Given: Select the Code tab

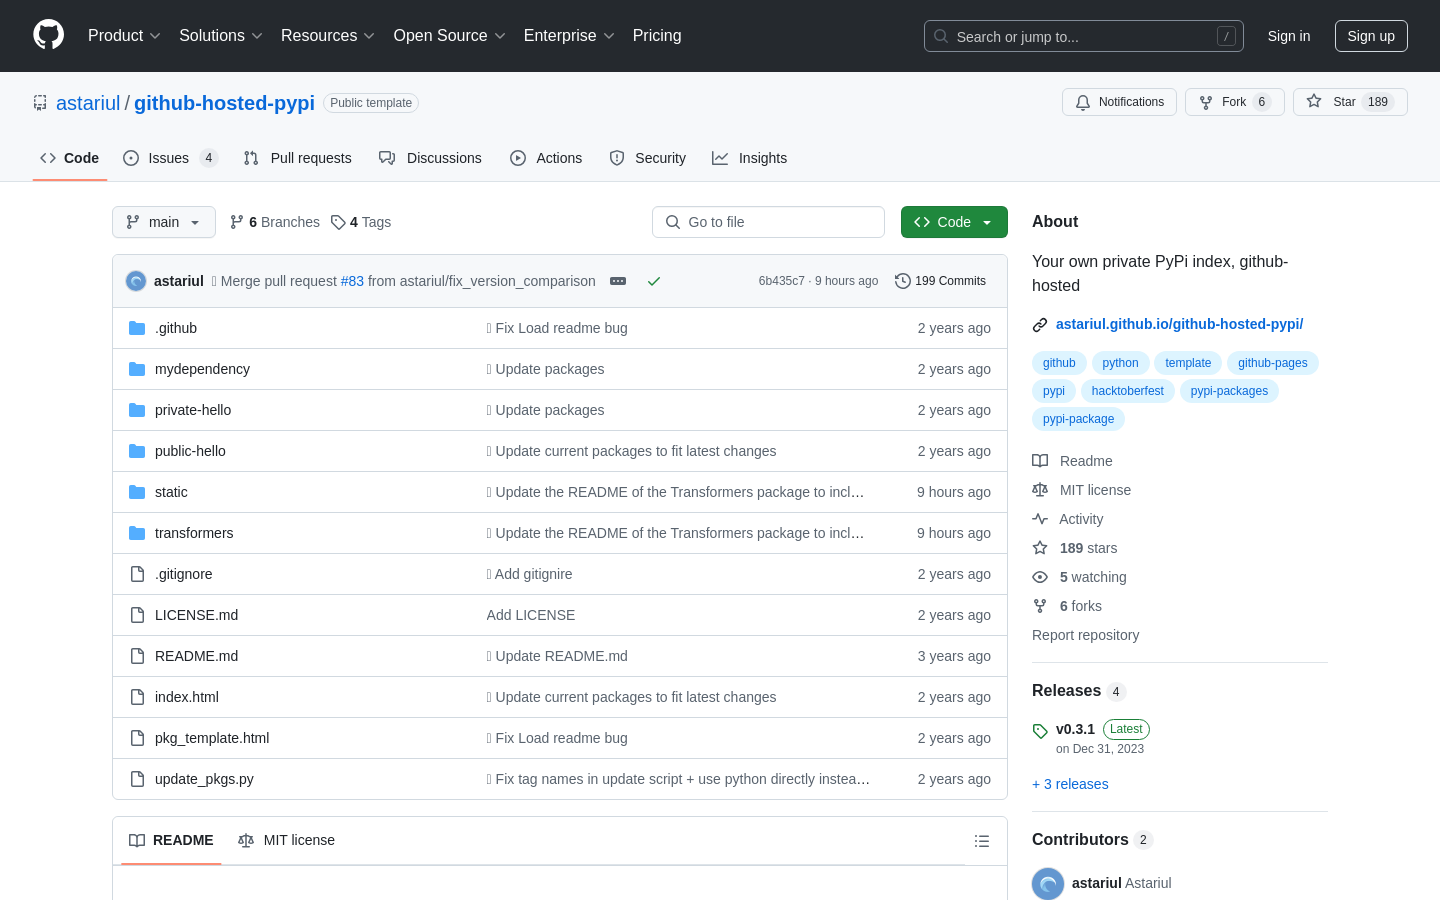Looking at the screenshot, I should (70, 158).
